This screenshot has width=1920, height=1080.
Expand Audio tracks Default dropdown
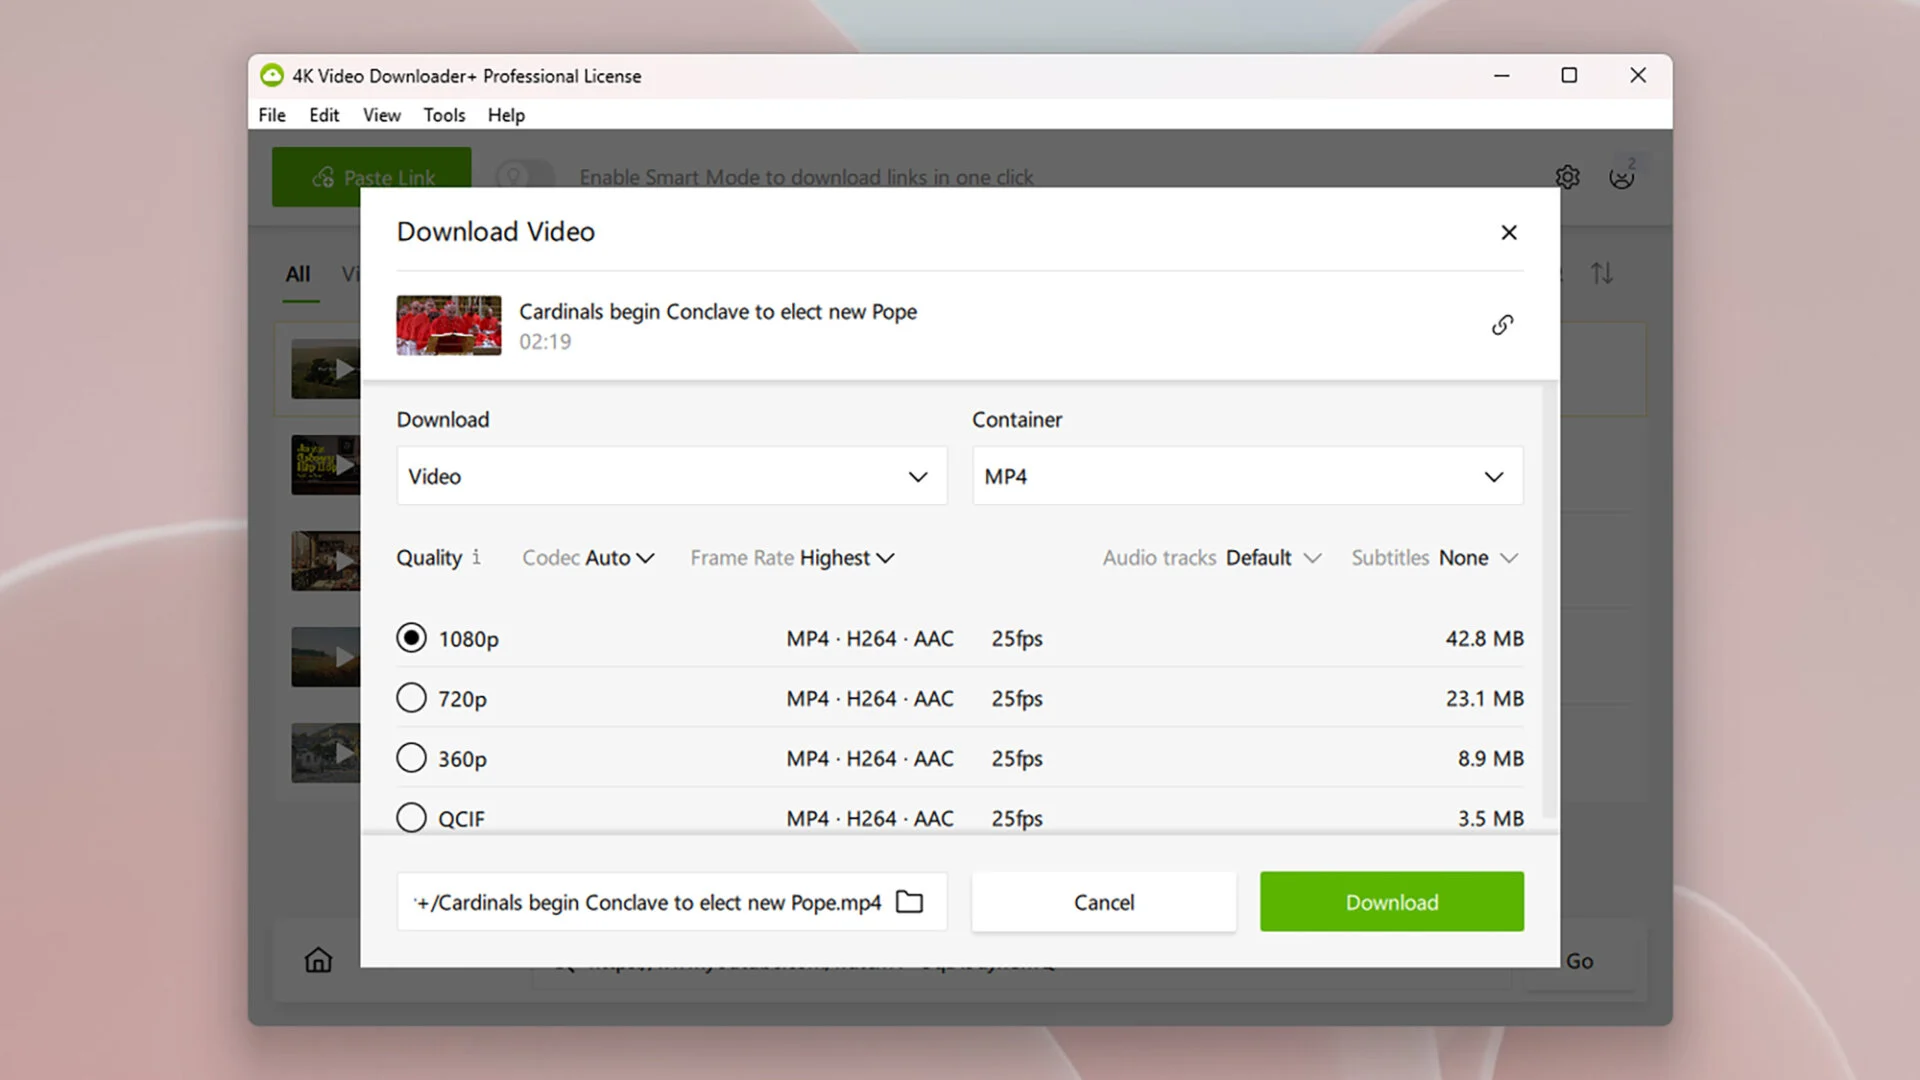[1212, 558]
